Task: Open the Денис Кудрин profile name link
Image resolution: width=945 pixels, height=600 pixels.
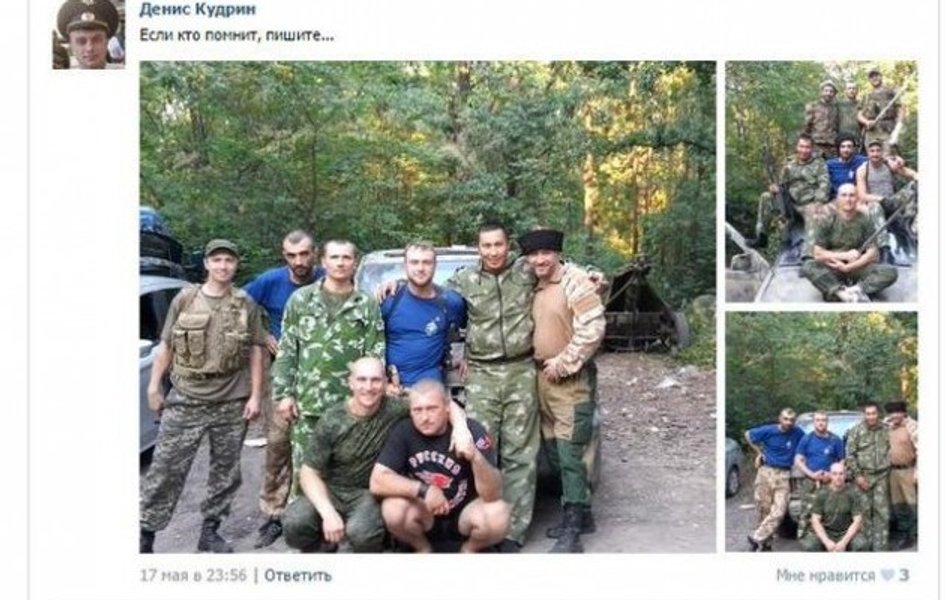Action: [x=198, y=10]
